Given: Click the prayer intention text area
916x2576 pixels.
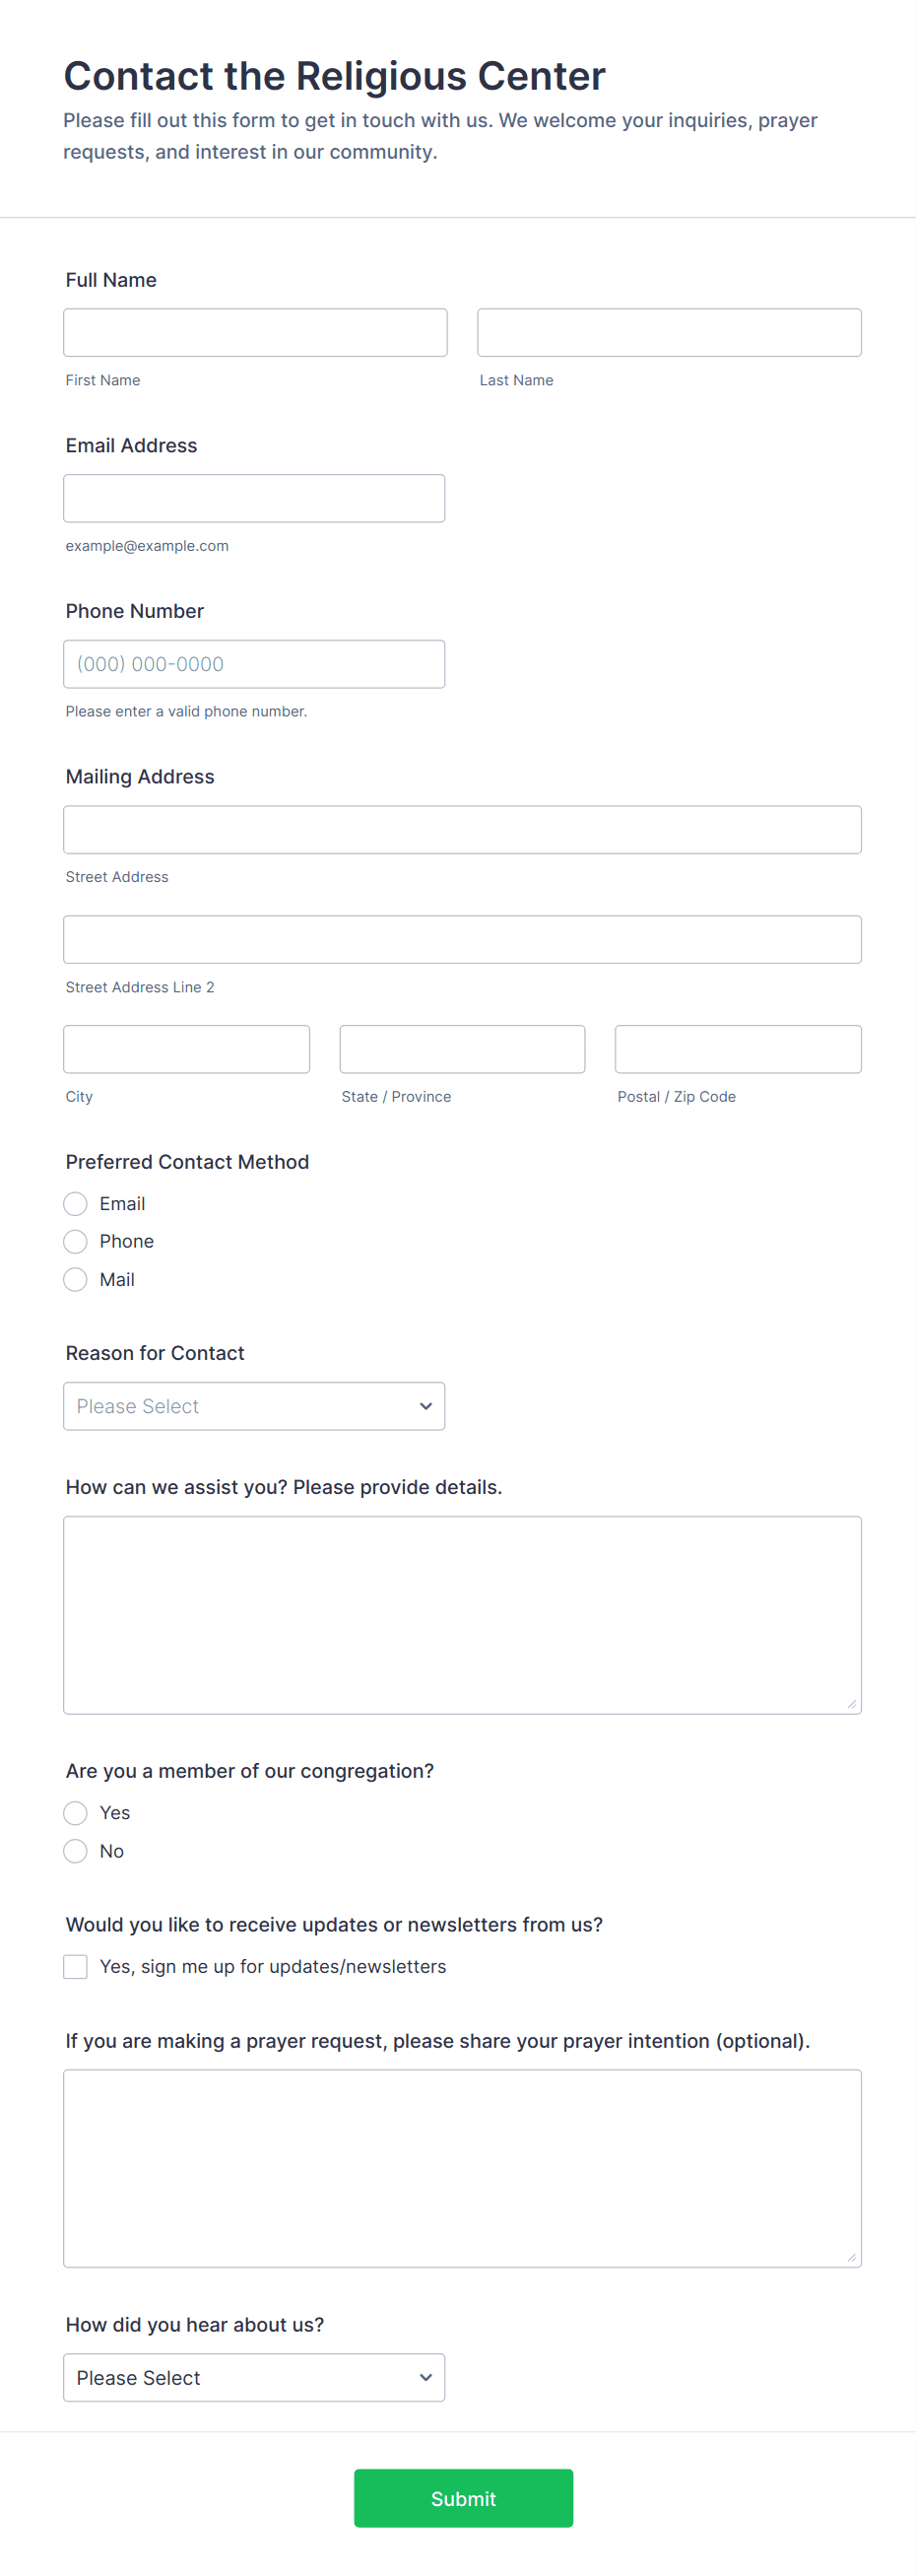Looking at the screenshot, I should [x=462, y=2168].
